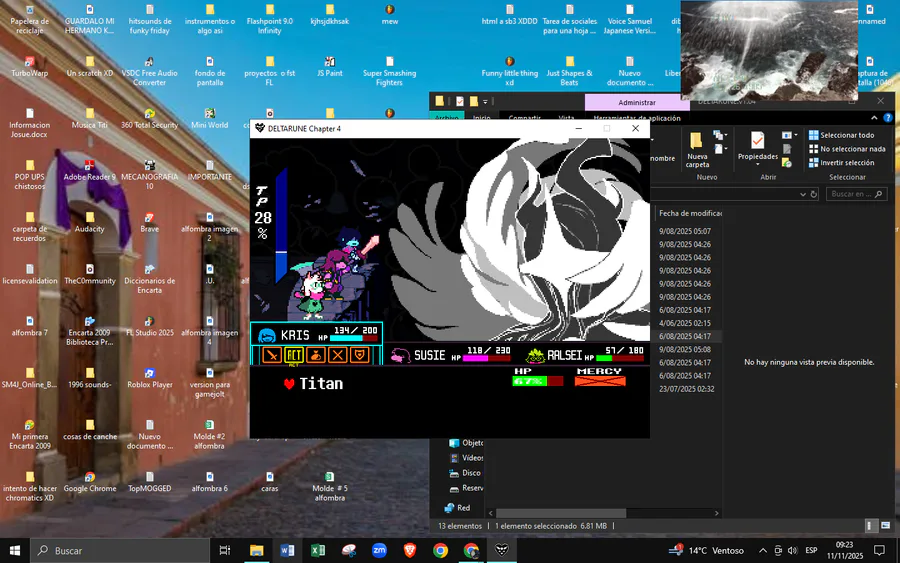
Task: Open Word from the taskbar
Action: (287, 550)
